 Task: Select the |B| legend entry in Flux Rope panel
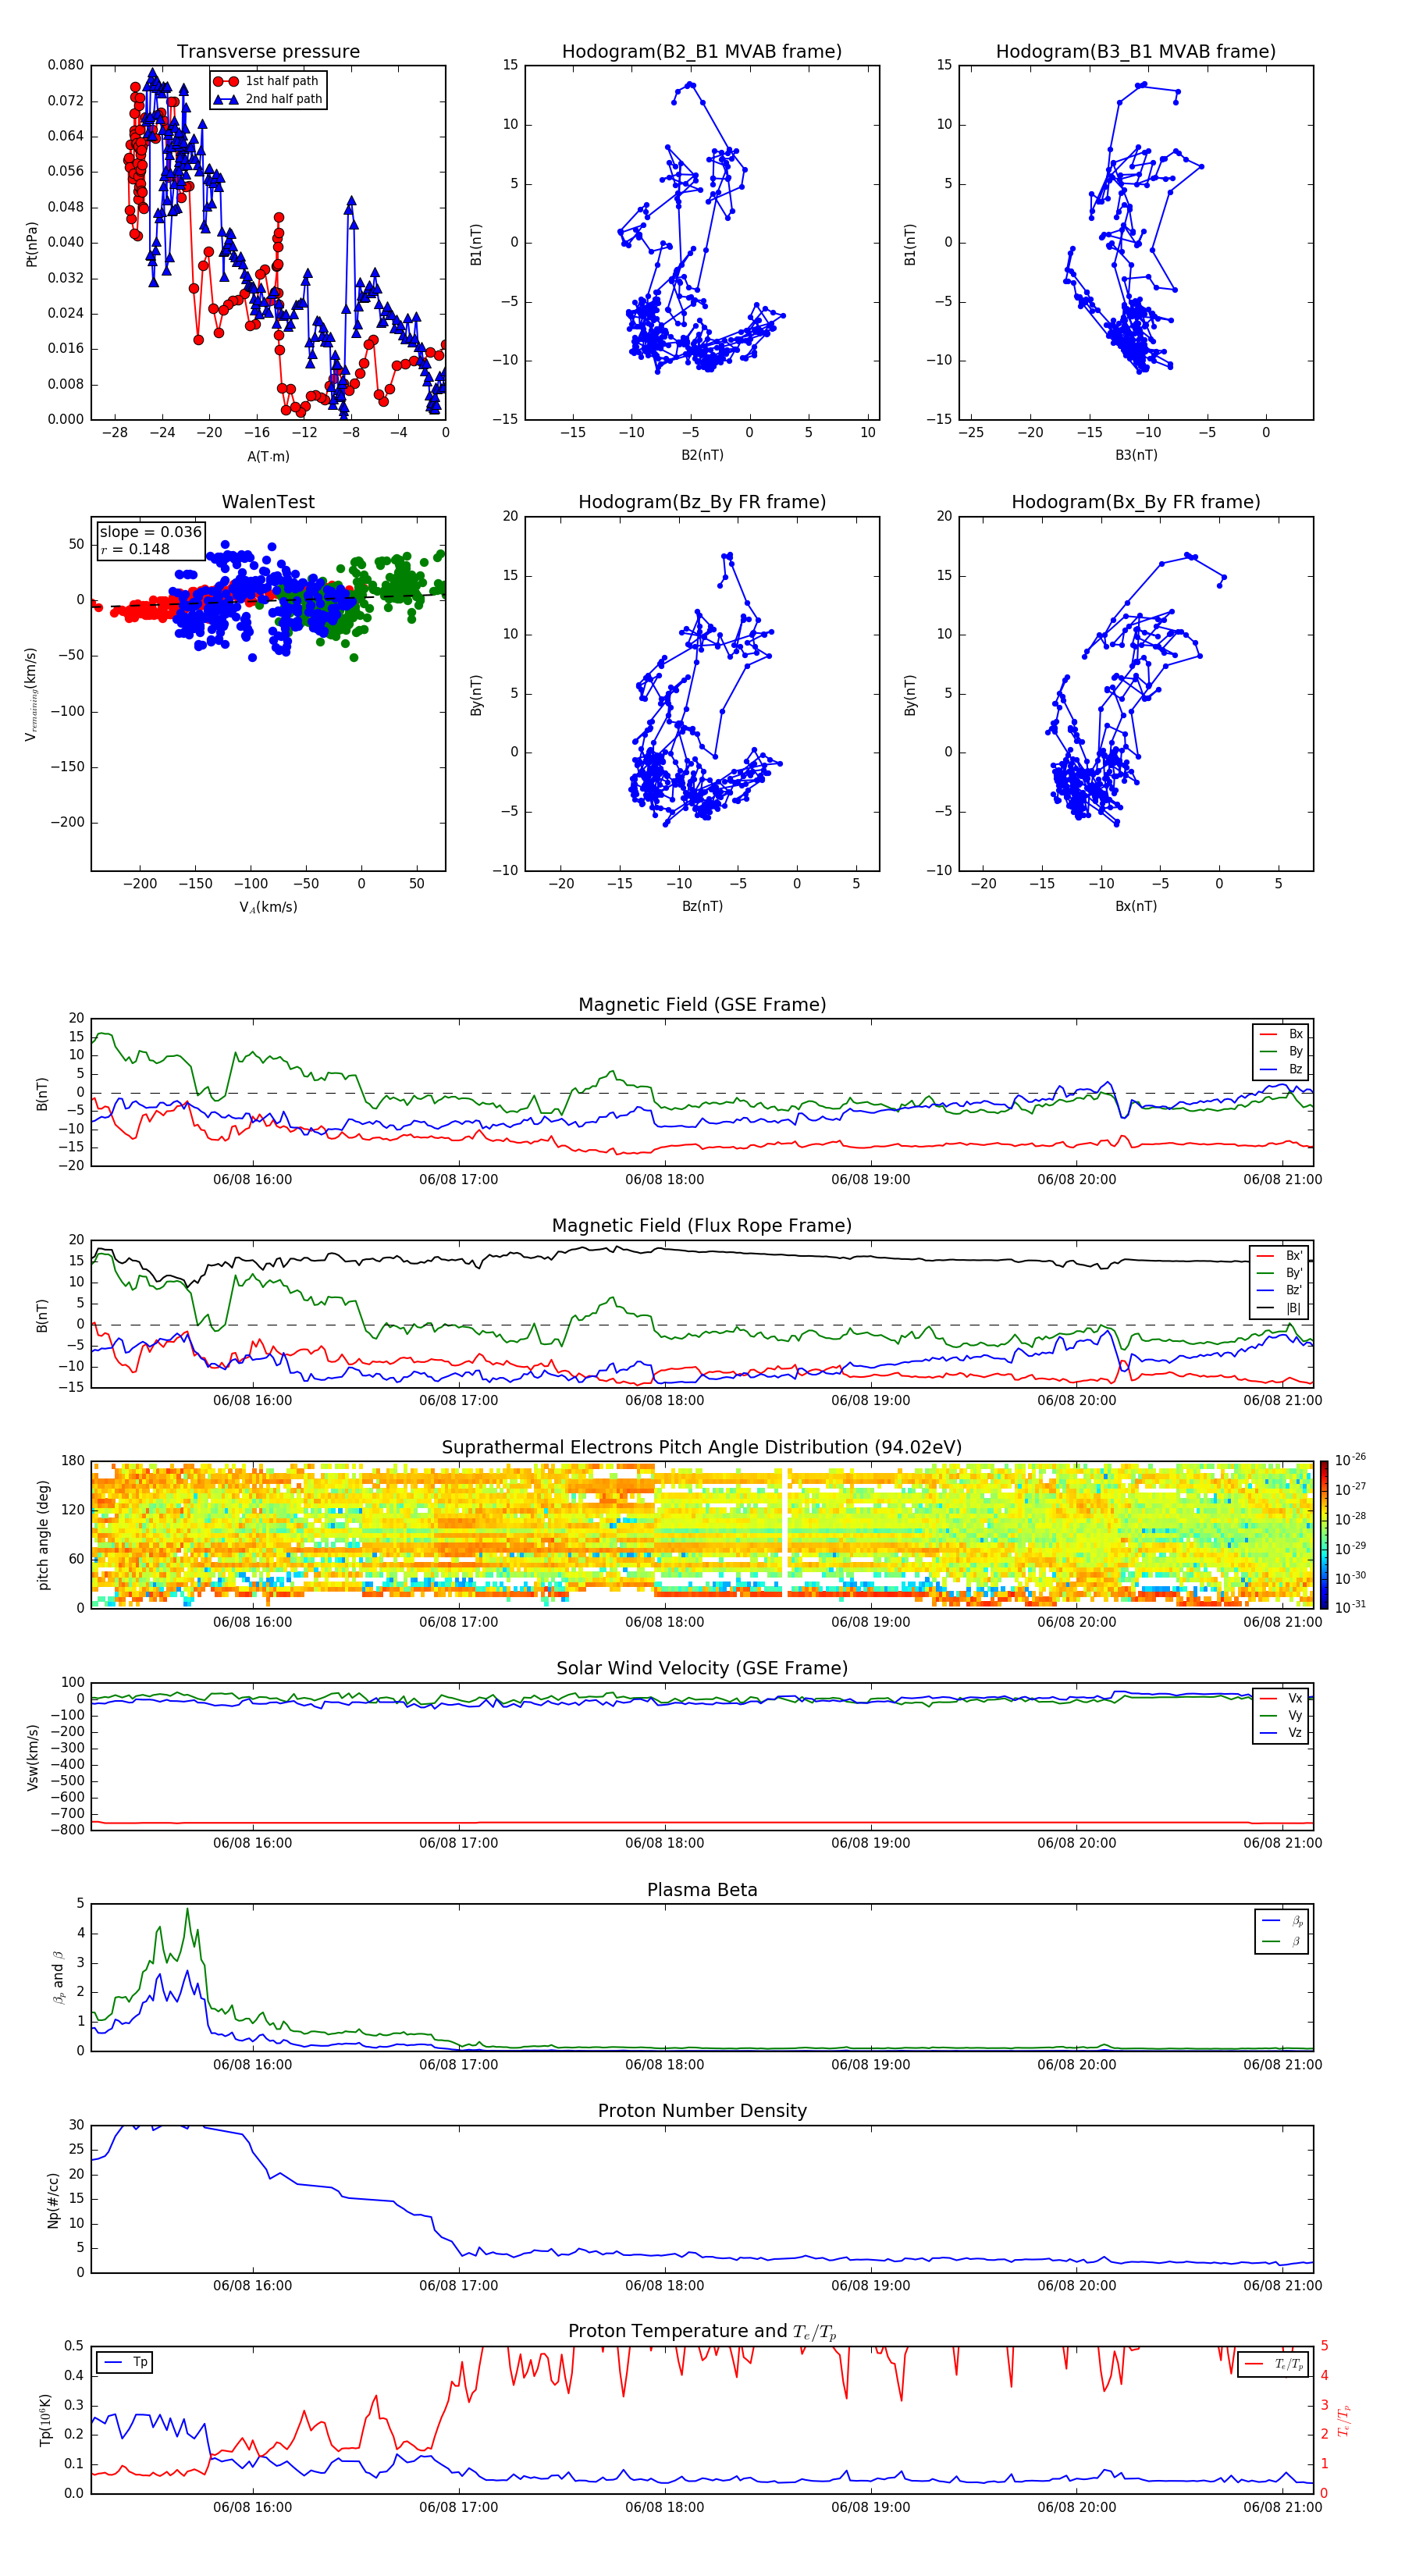click(1279, 1308)
